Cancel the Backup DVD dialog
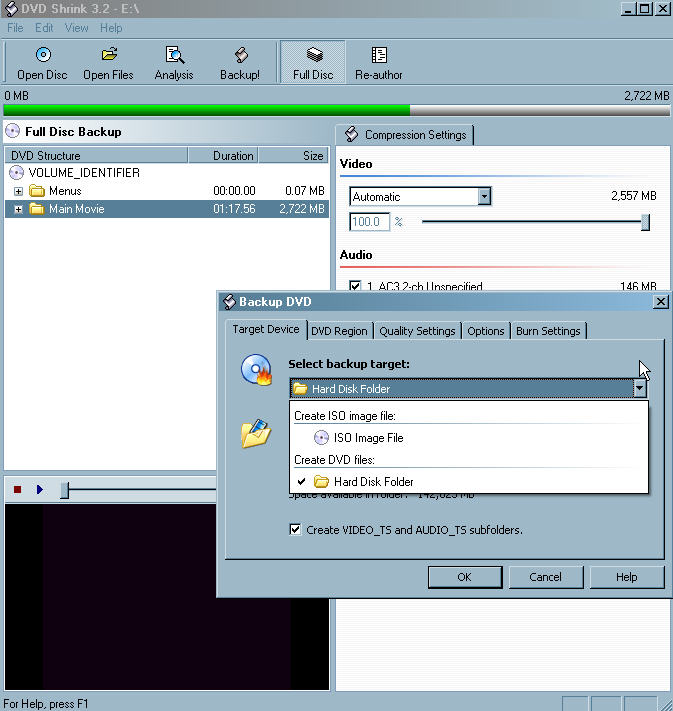The height and width of the screenshot is (711, 673). point(546,577)
